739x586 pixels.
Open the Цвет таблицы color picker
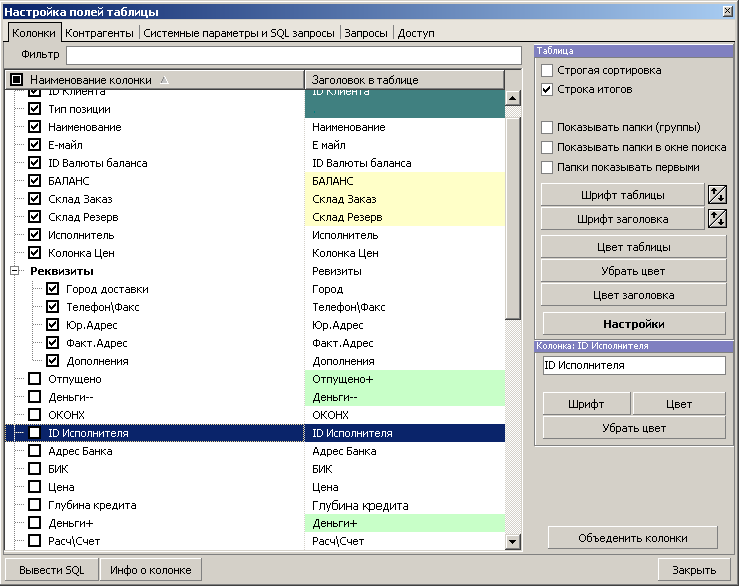(633, 247)
